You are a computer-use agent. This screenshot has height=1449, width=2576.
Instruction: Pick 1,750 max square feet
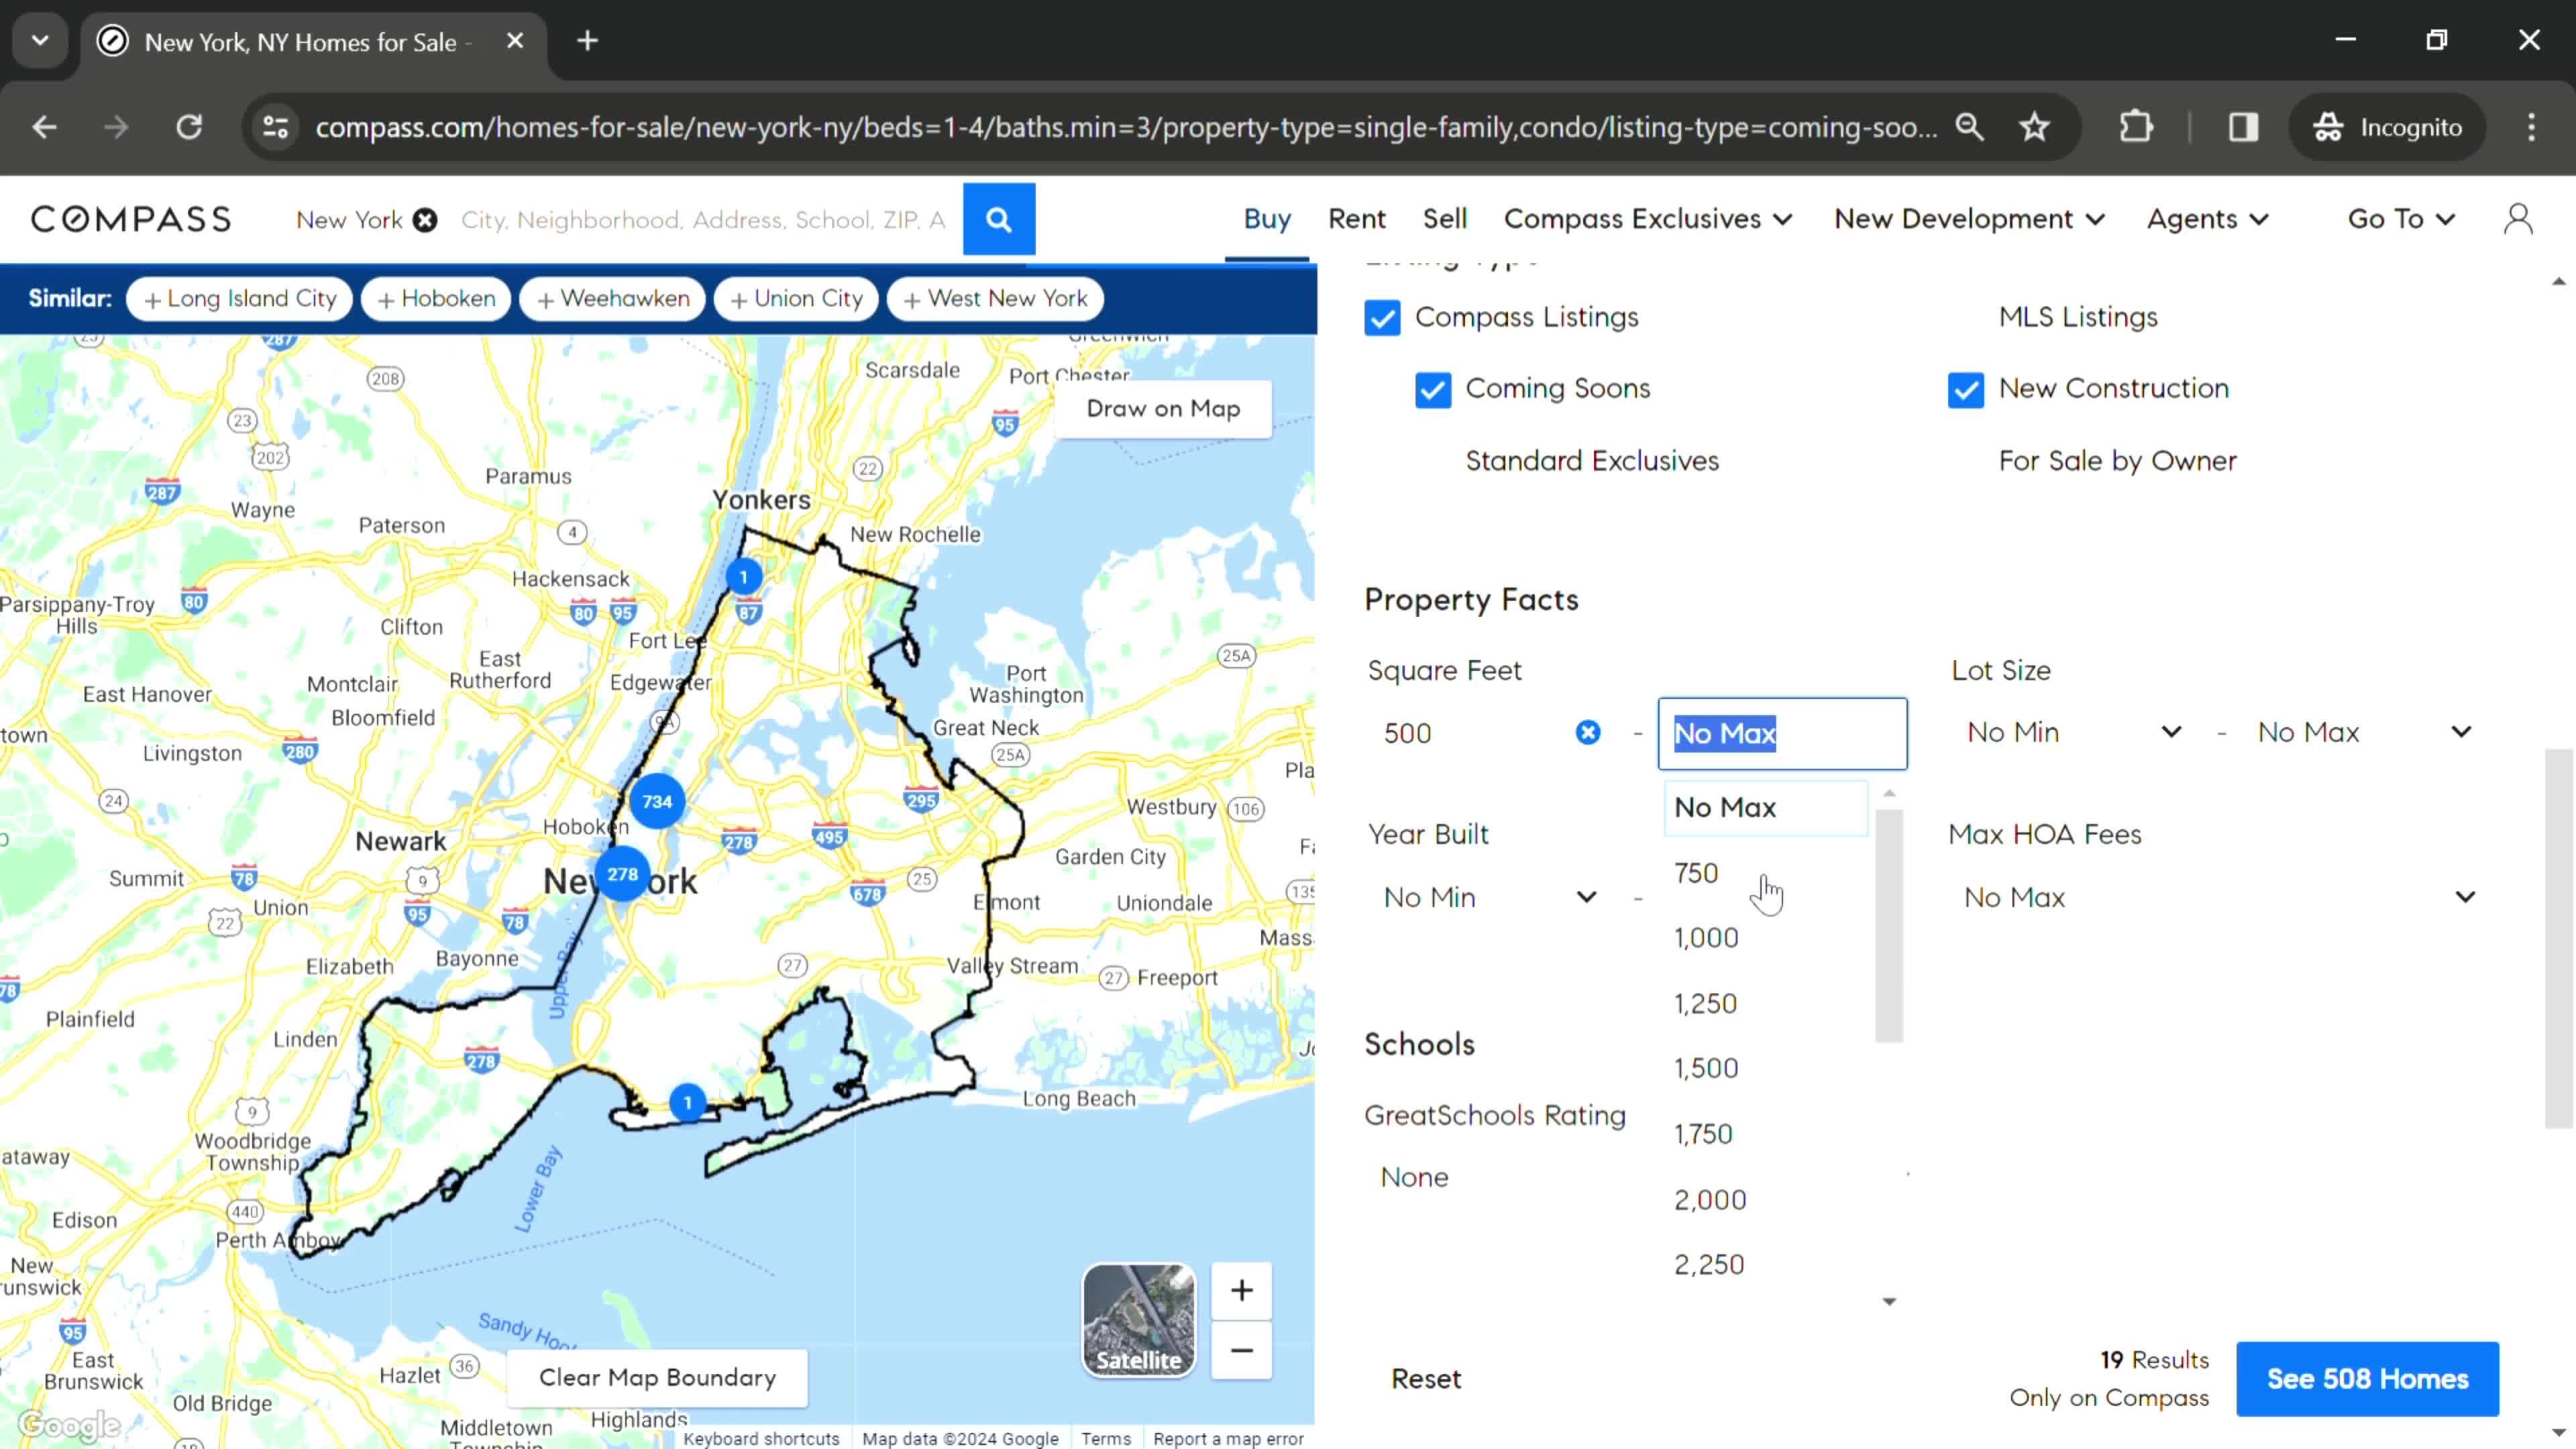point(1764,1134)
